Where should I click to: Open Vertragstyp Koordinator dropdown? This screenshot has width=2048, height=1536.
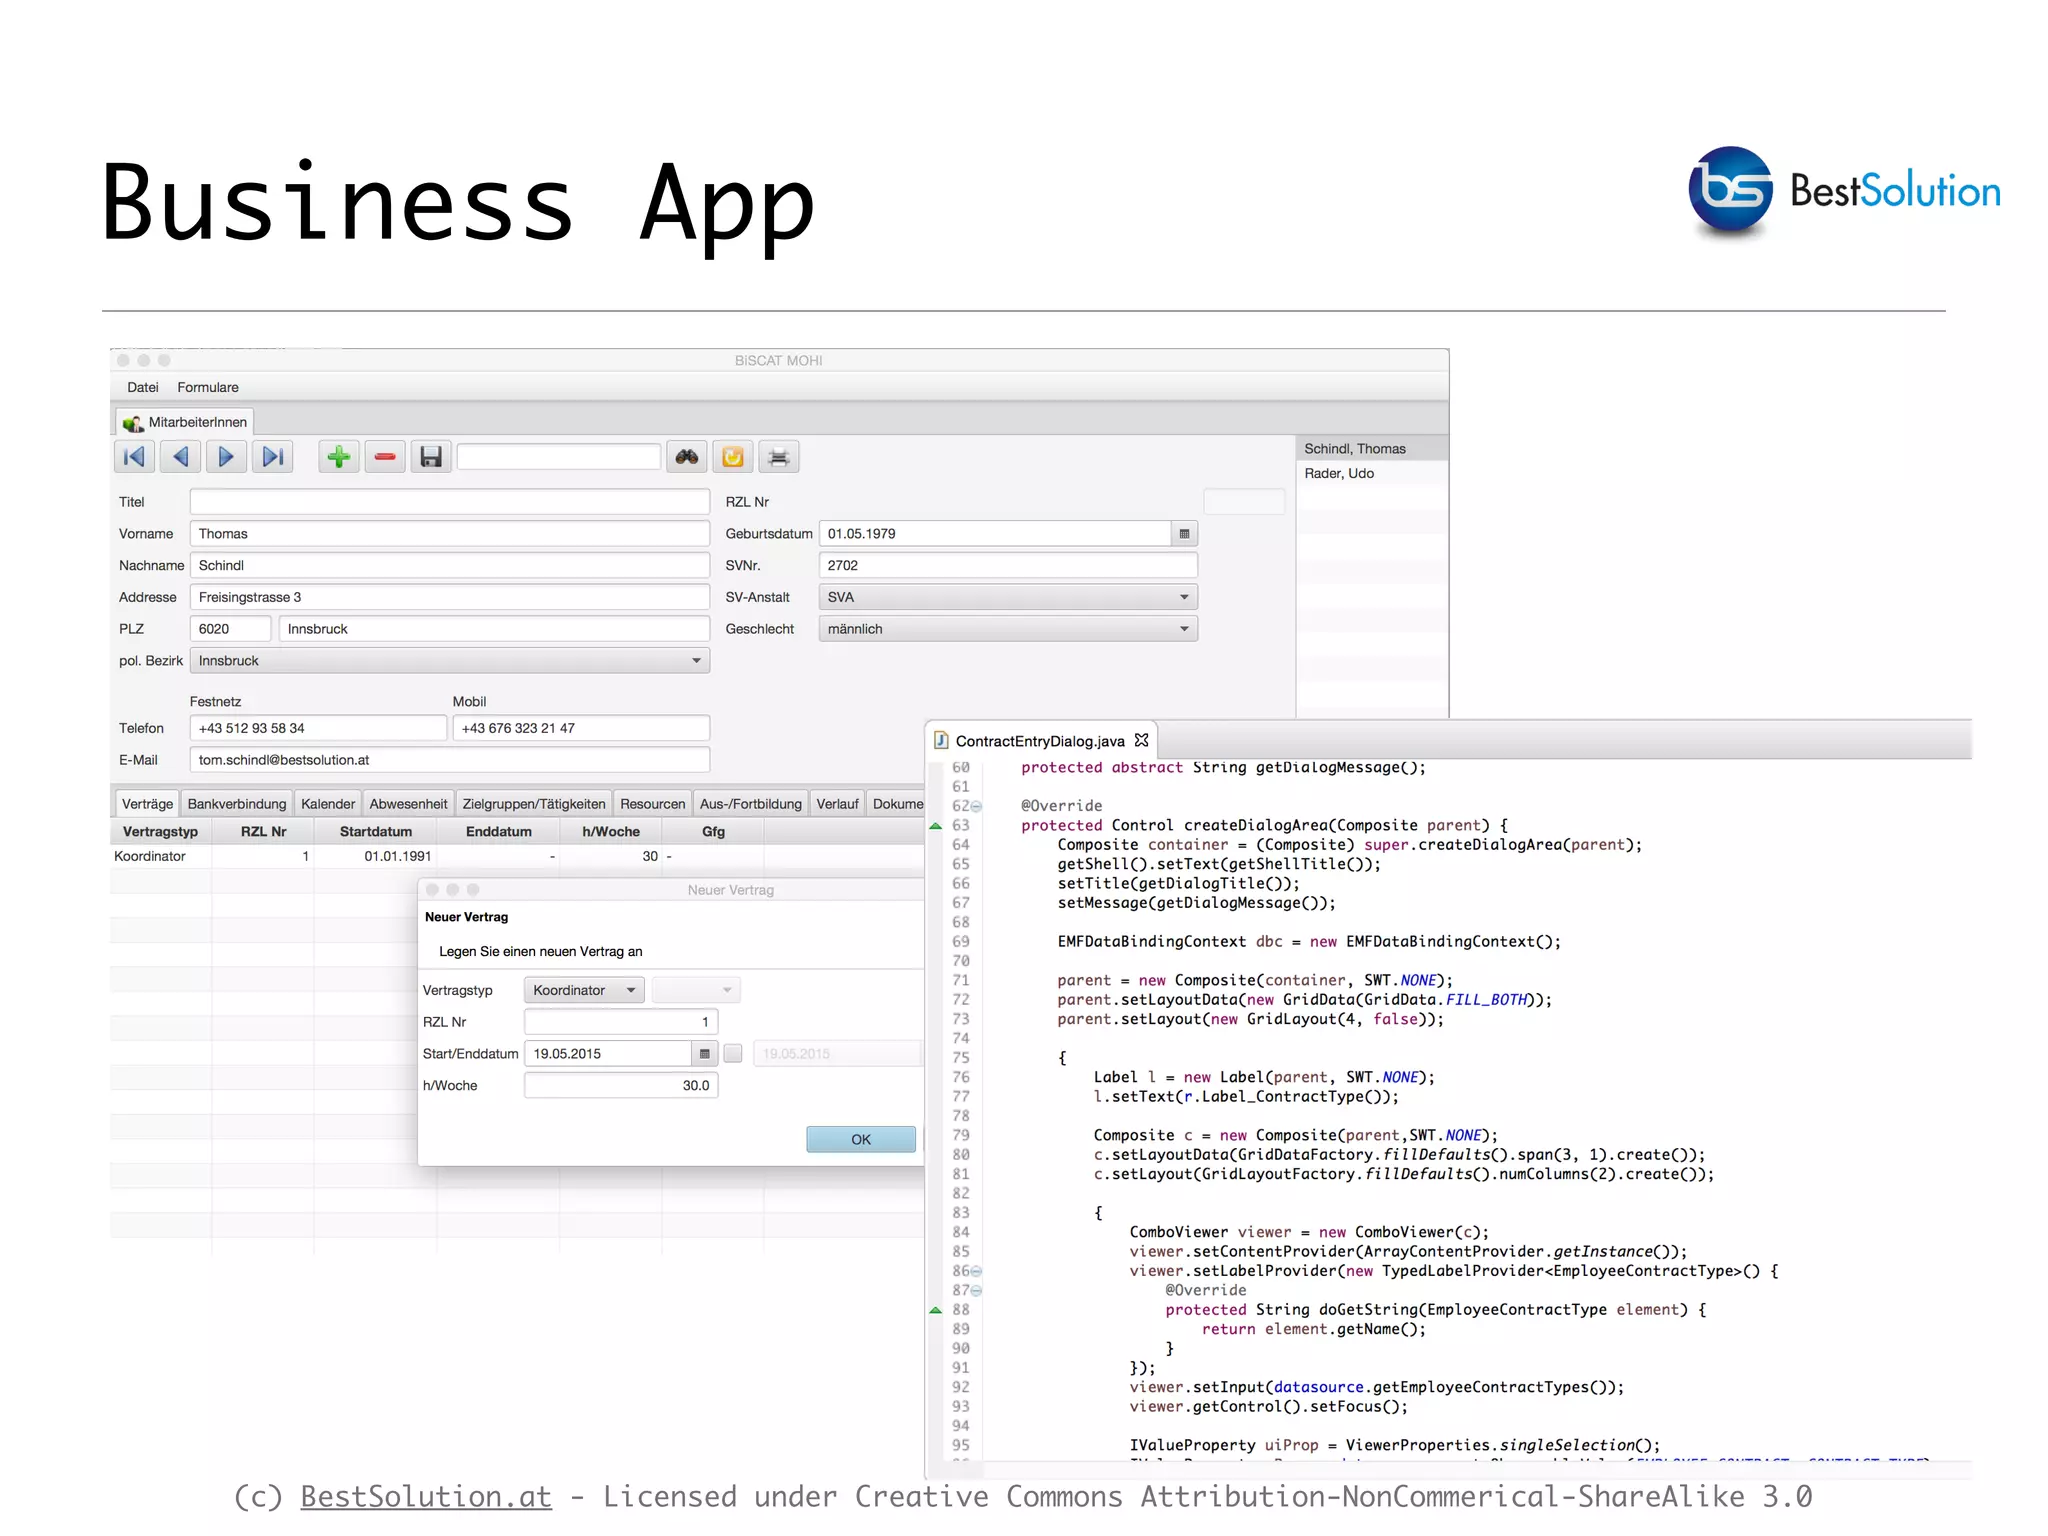[584, 990]
